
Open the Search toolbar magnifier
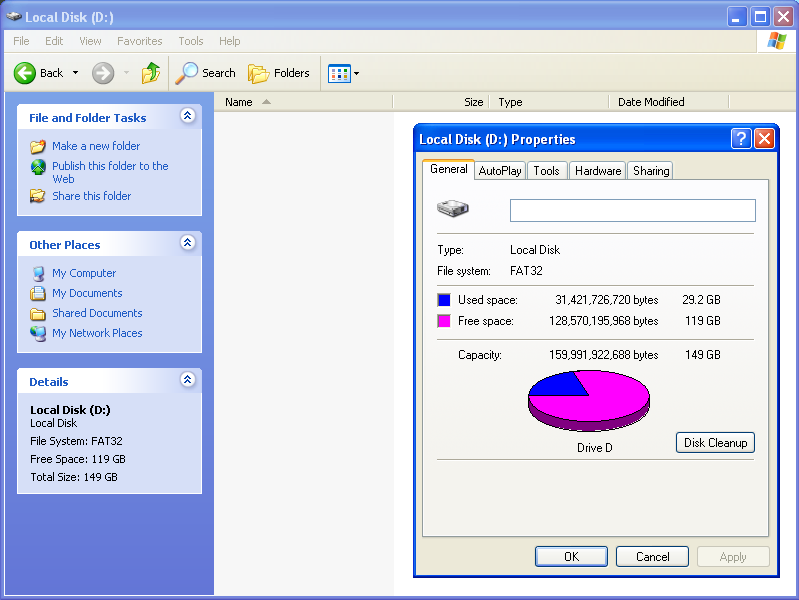click(187, 73)
